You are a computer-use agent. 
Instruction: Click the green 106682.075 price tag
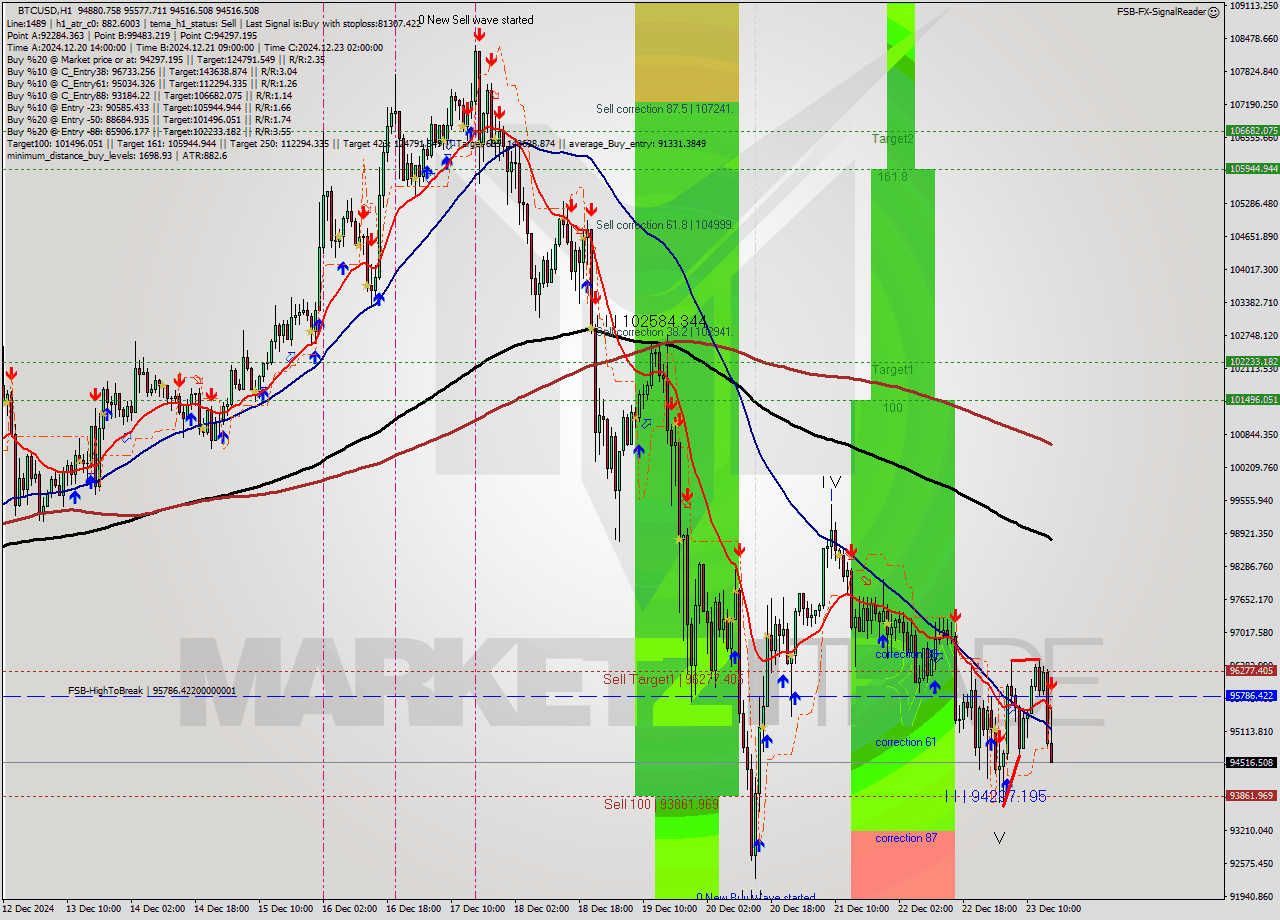pyautogui.click(x=1252, y=131)
